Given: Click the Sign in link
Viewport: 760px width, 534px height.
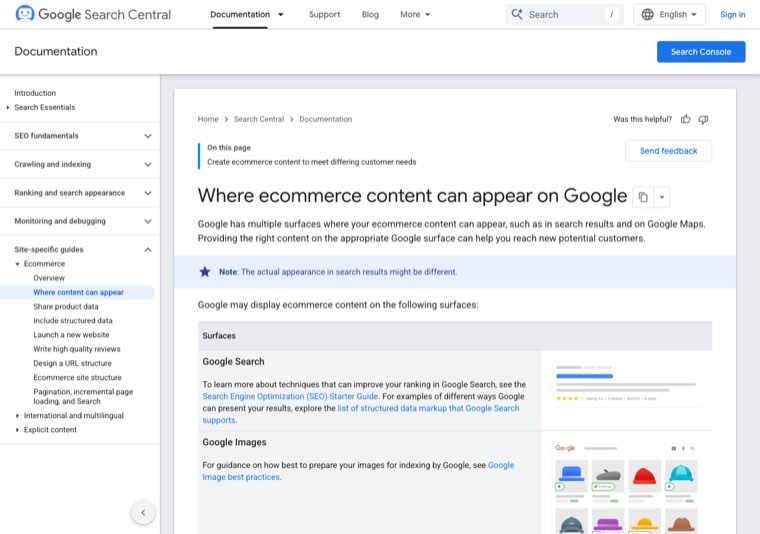Looking at the screenshot, I should (732, 15).
